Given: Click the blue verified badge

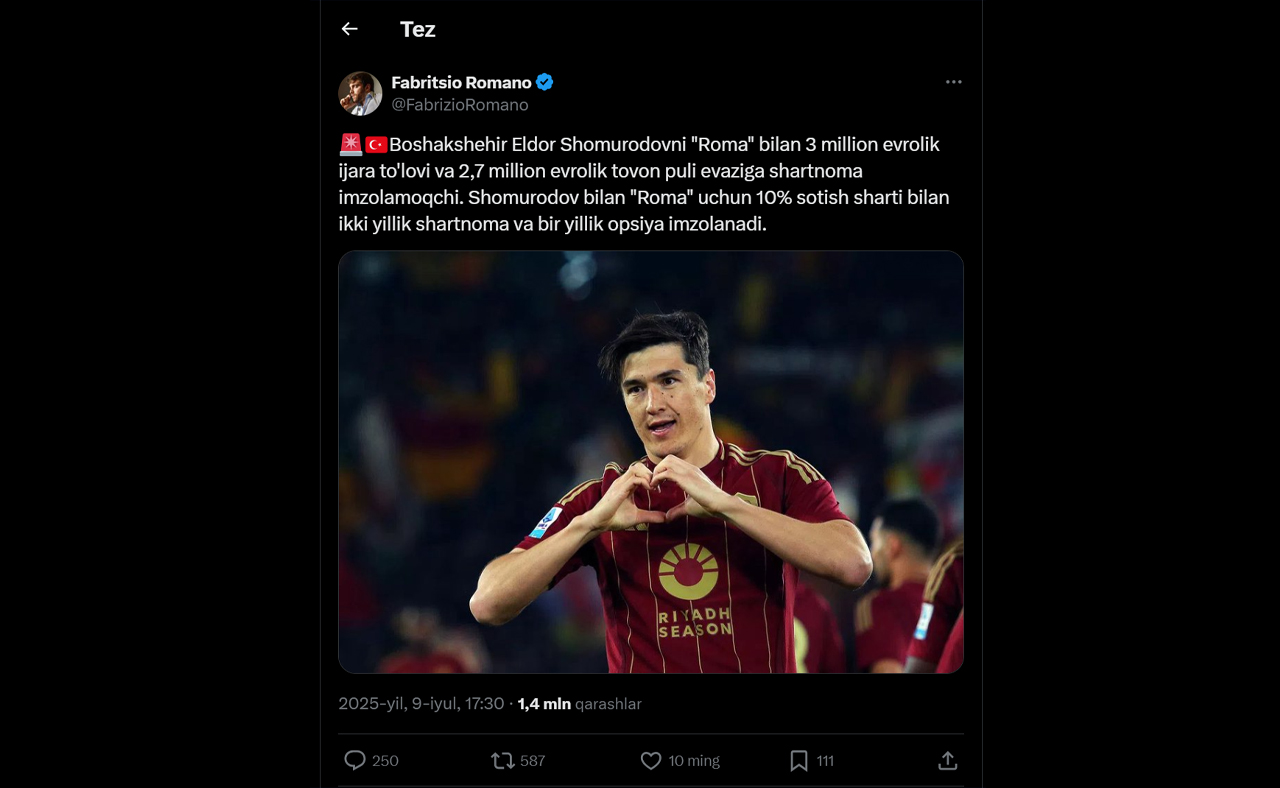Looking at the screenshot, I should pos(545,82).
